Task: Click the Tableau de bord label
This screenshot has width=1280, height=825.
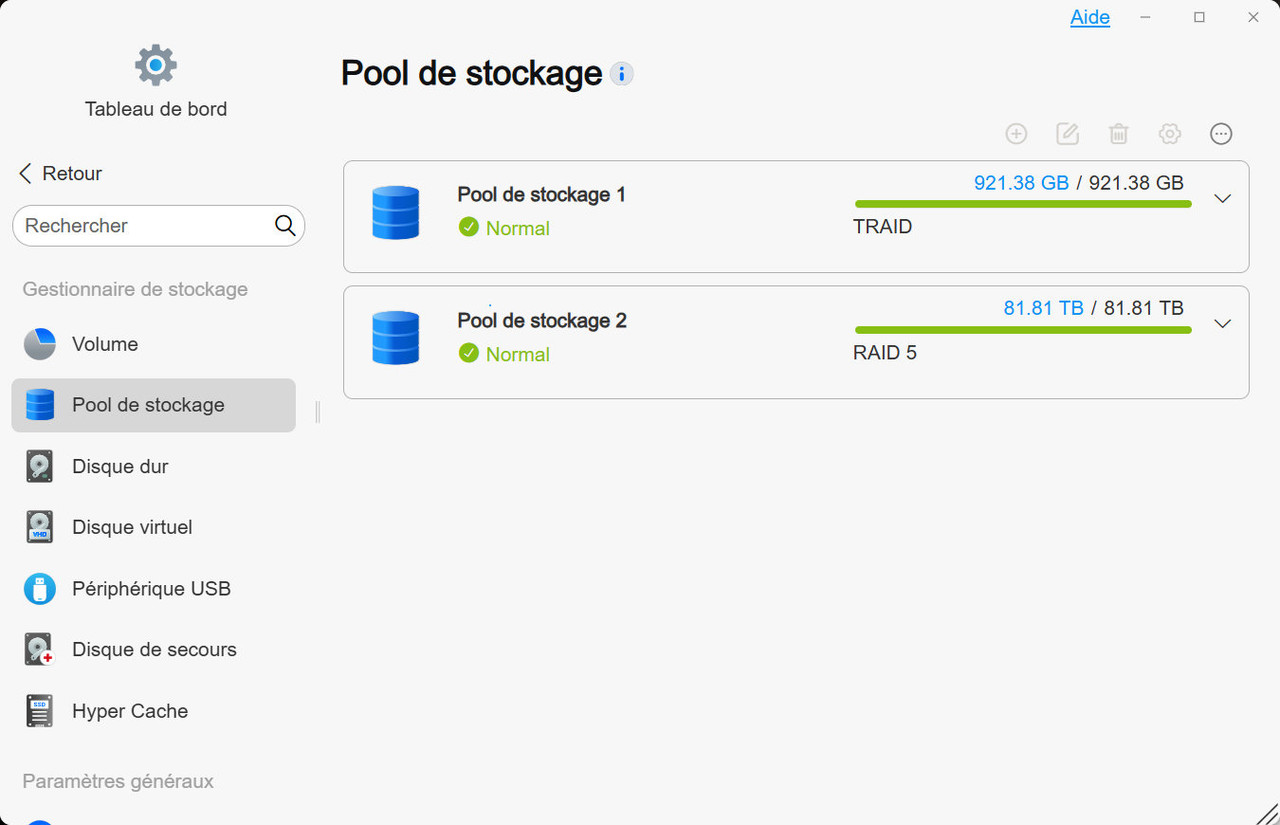Action: [x=156, y=110]
